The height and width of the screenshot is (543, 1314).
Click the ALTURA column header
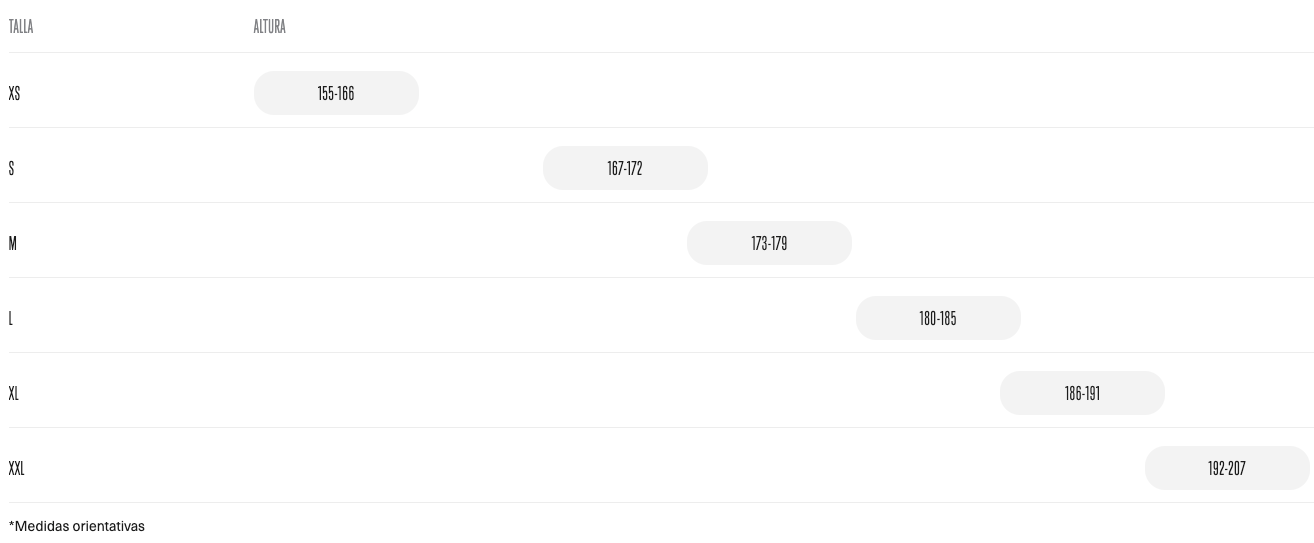pos(270,27)
